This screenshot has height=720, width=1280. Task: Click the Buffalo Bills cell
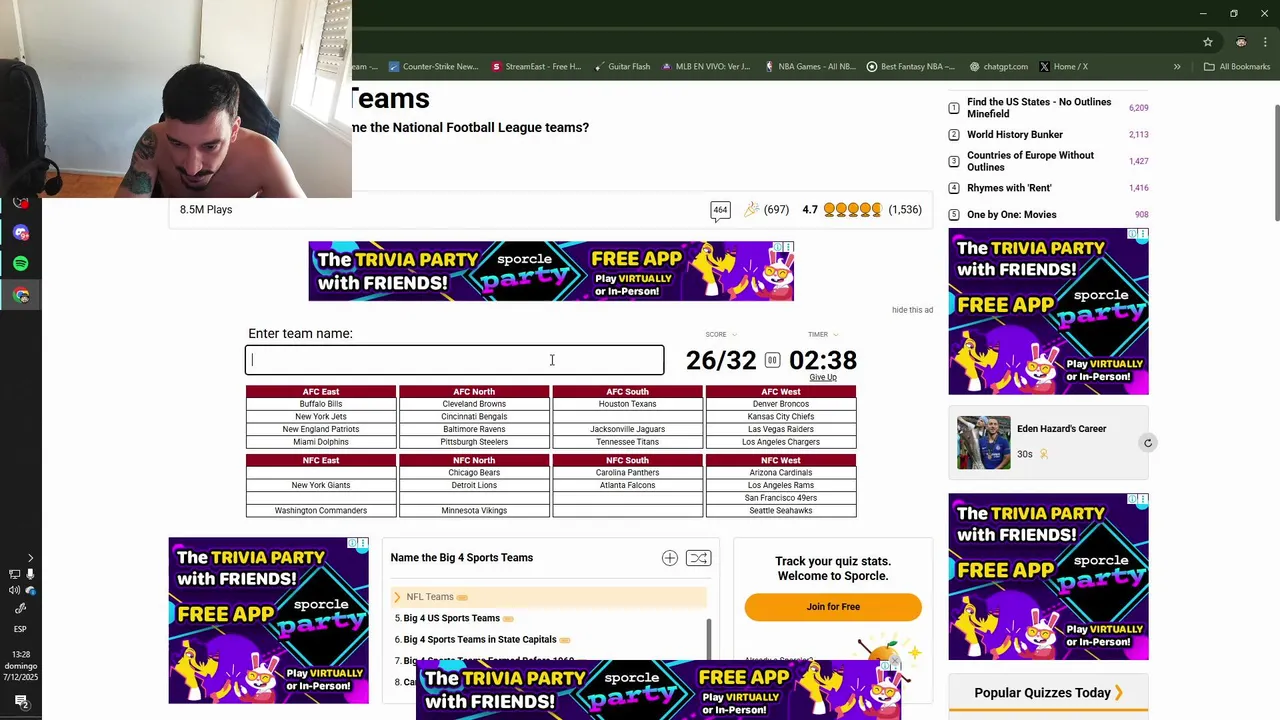point(321,404)
